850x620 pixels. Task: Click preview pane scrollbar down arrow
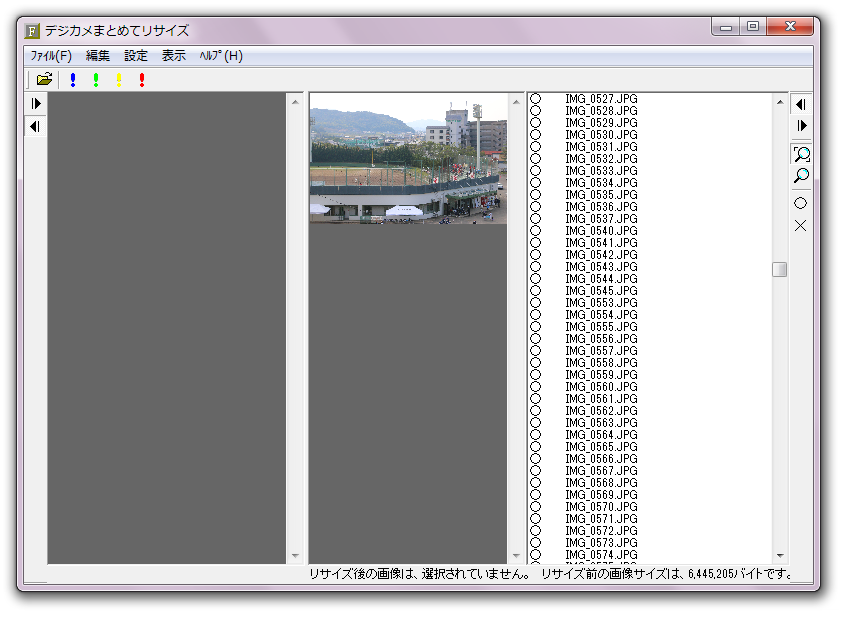516,556
